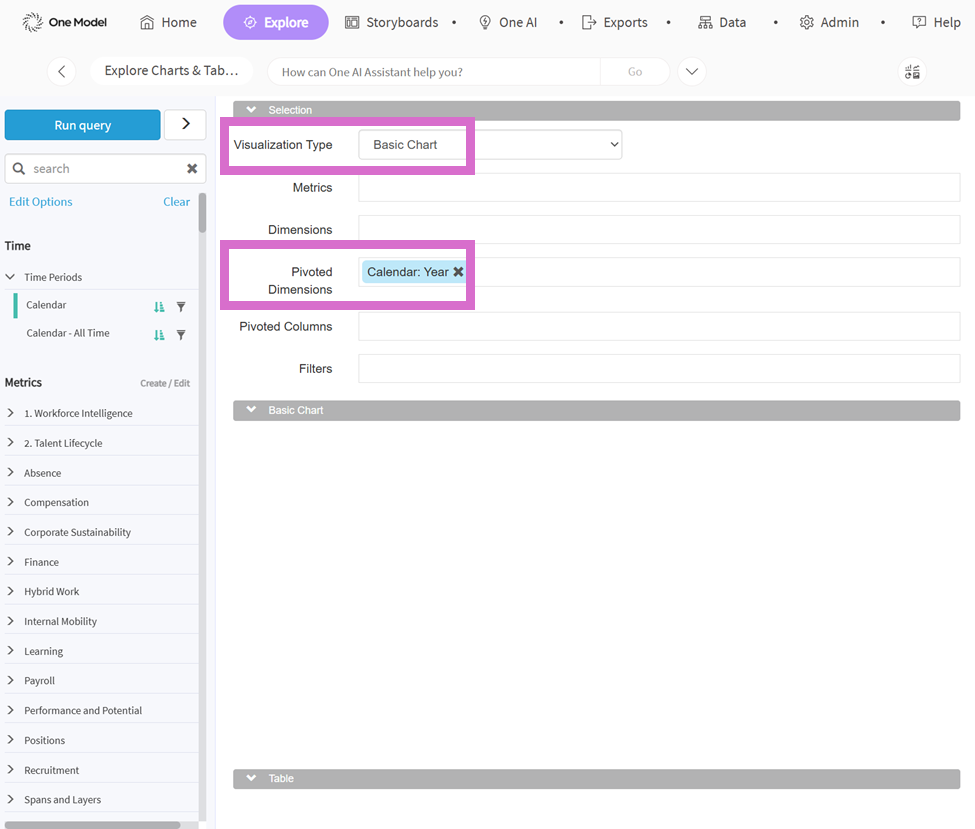Click the Edit Options link
Screen dimensions: 975x829
pos(41,202)
